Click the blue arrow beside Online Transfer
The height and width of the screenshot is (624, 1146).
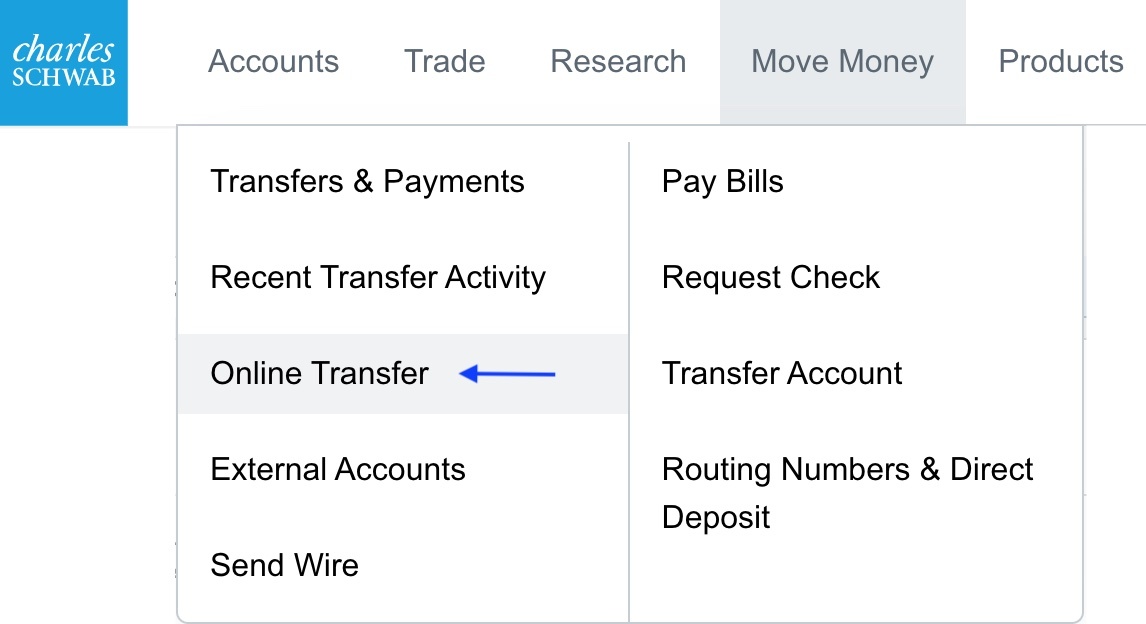[507, 374]
